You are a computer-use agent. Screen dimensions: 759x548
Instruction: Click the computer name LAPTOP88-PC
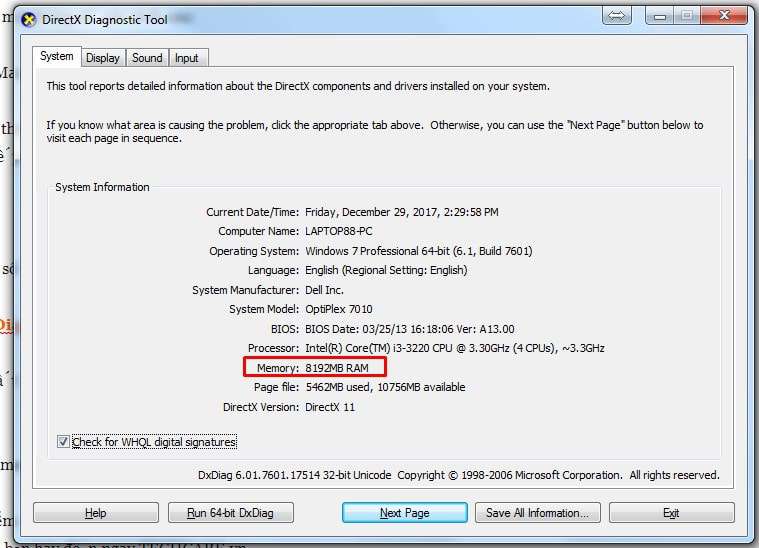point(339,231)
